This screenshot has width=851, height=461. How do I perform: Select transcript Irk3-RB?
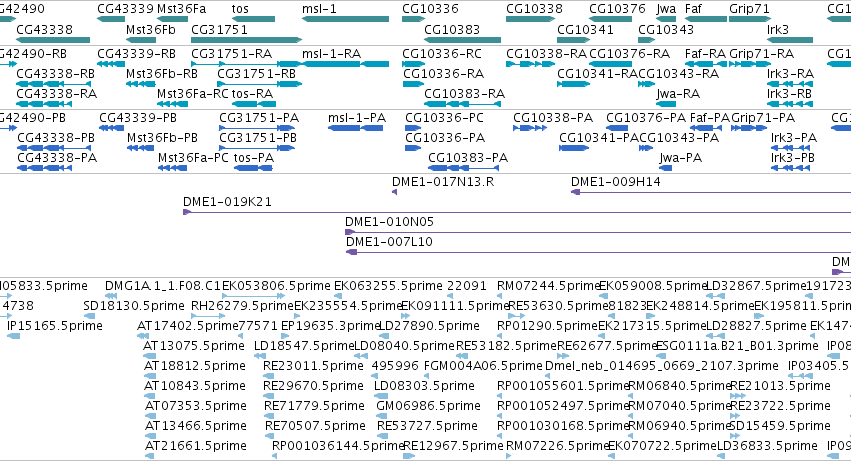click(790, 104)
